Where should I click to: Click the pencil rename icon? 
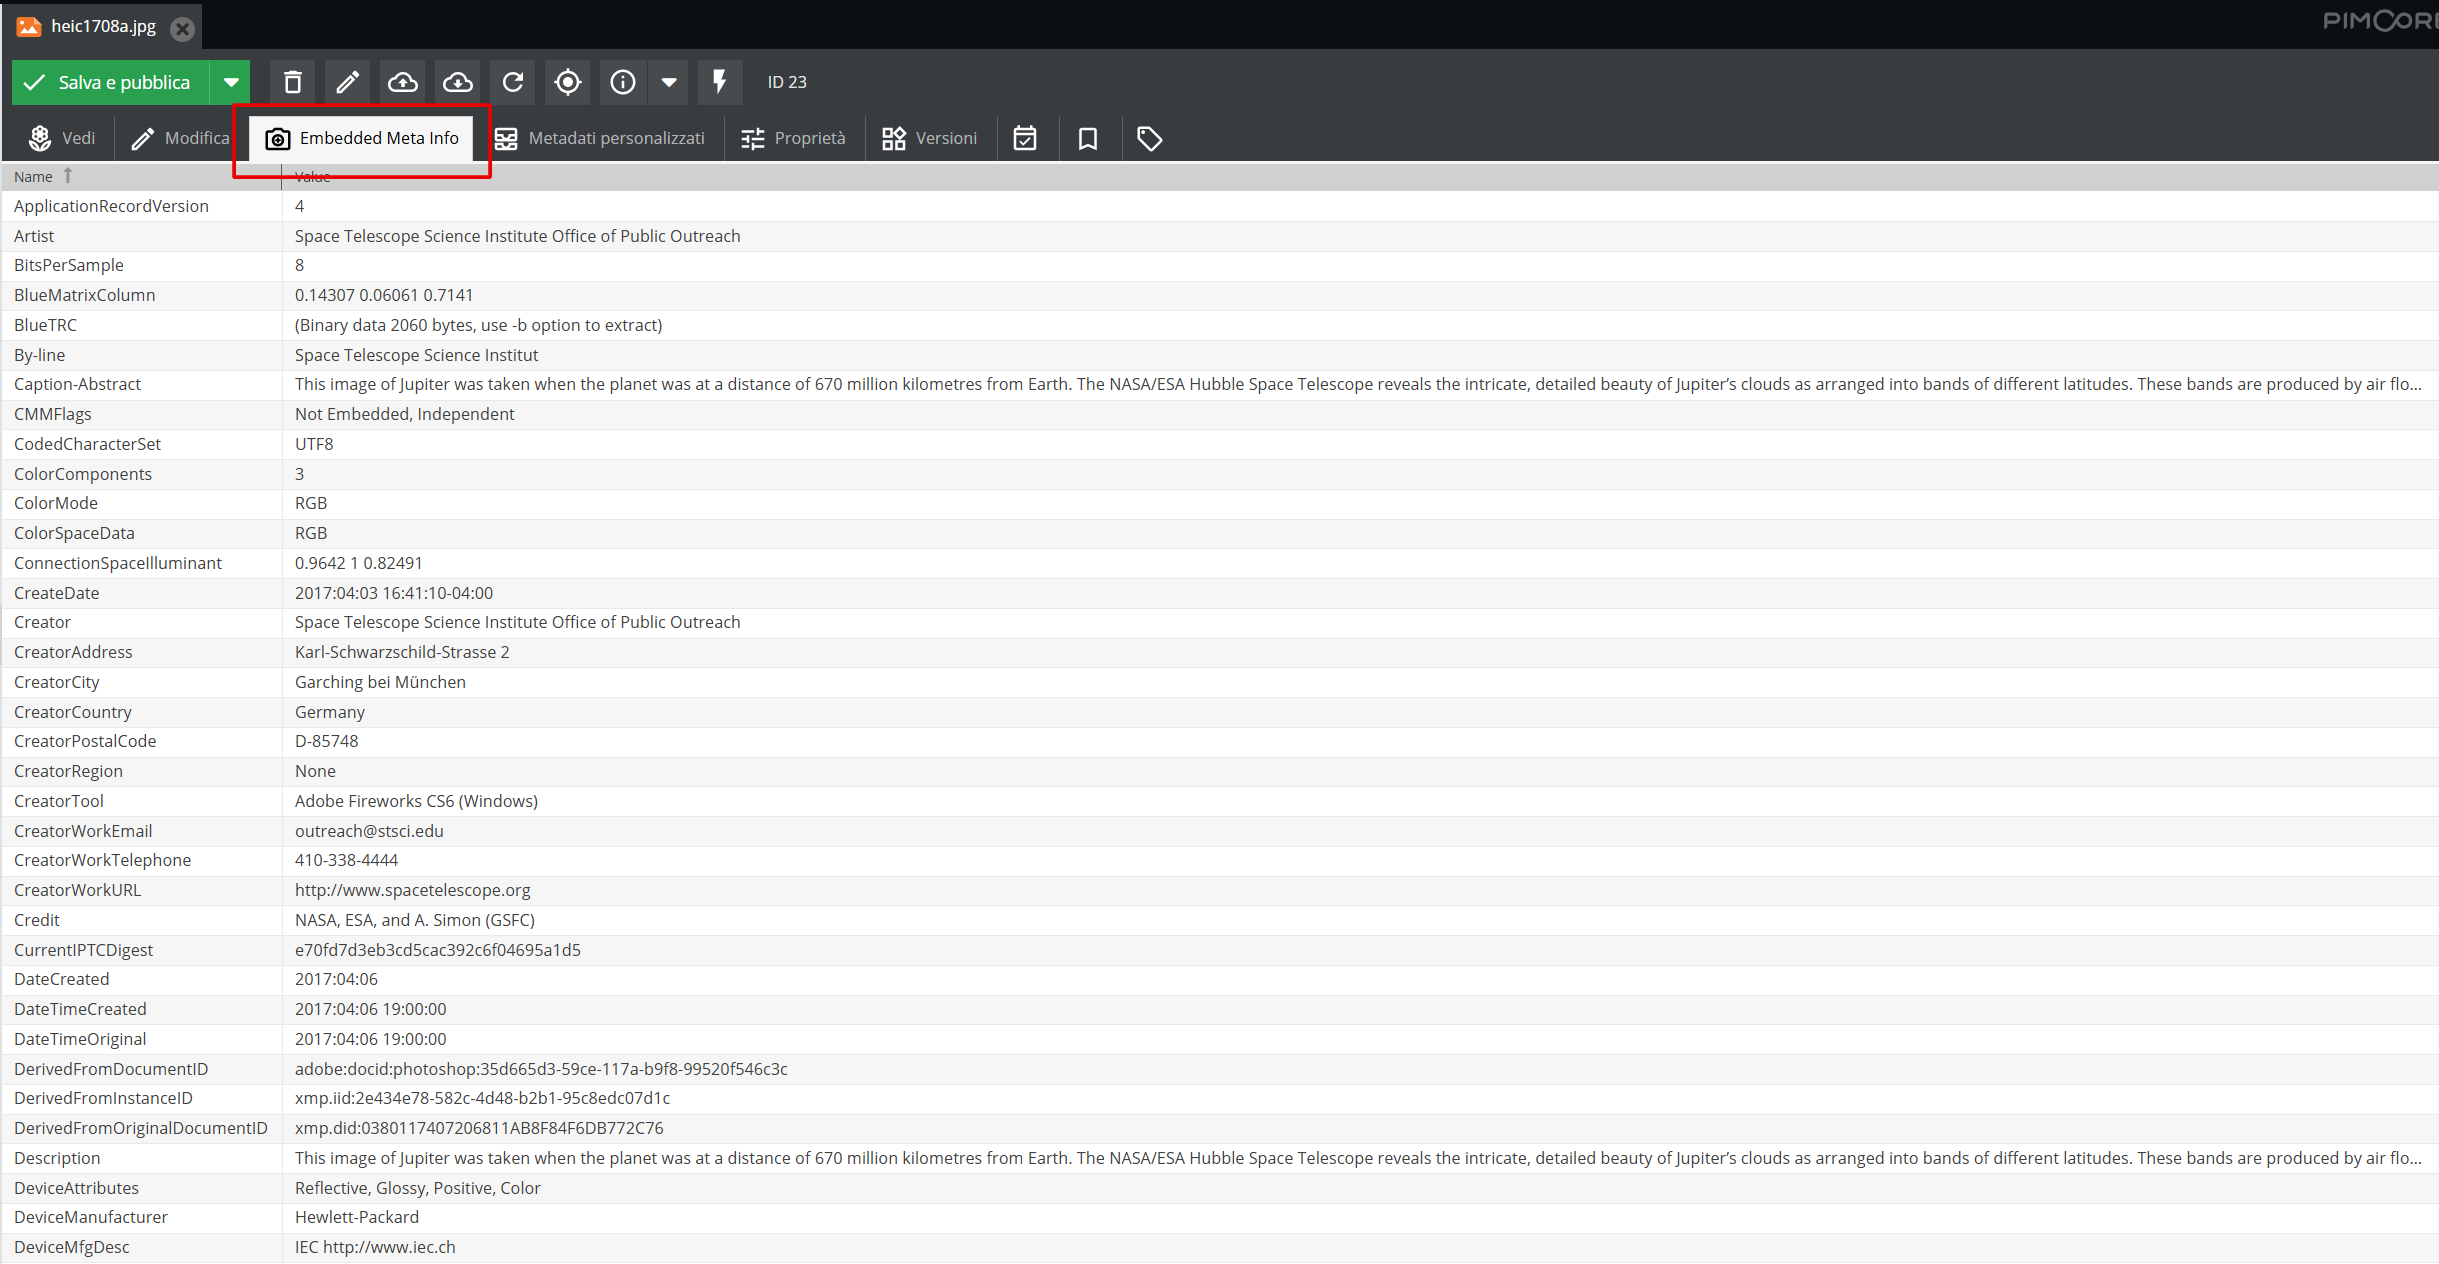point(347,82)
